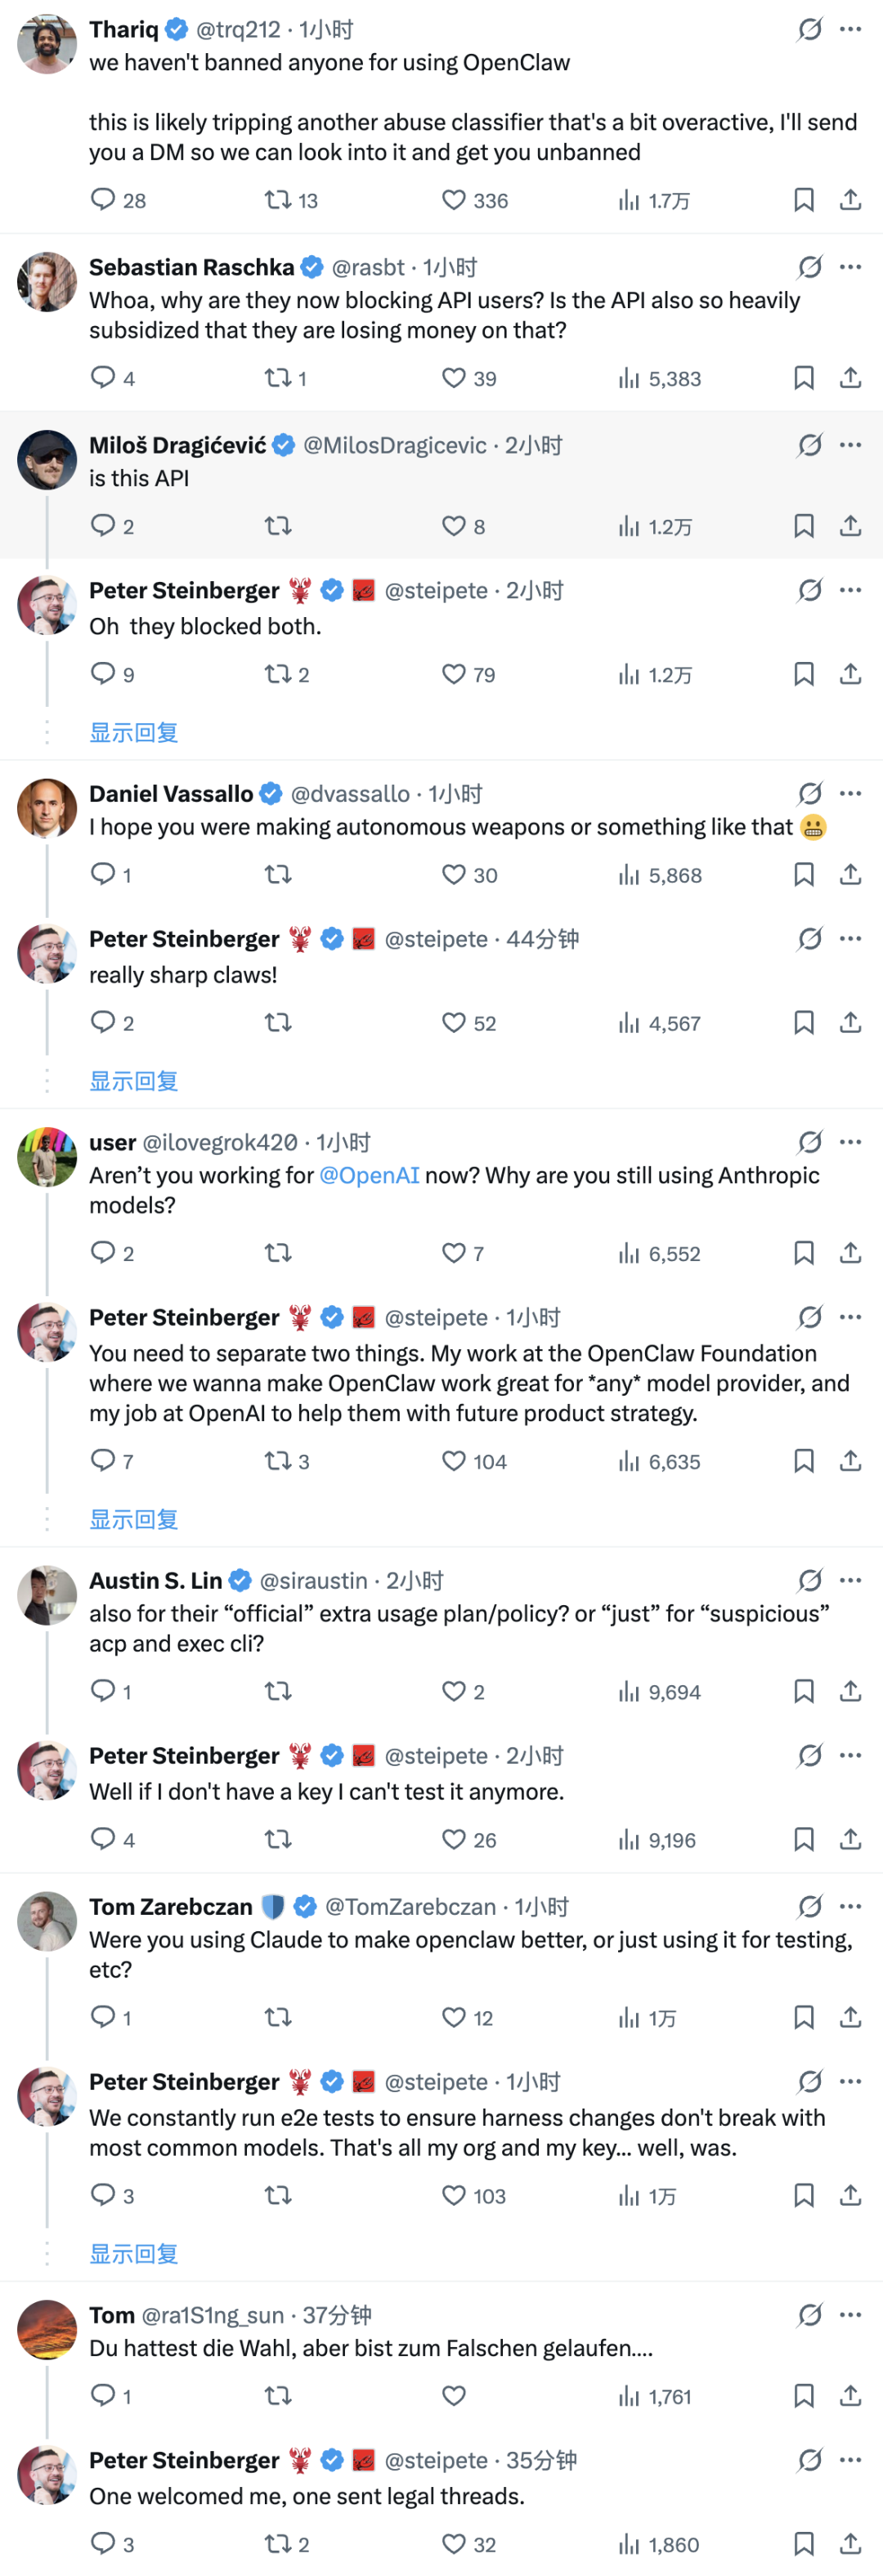
Task: Bookmark Sebastian Raschka's tweet
Action: [803, 378]
